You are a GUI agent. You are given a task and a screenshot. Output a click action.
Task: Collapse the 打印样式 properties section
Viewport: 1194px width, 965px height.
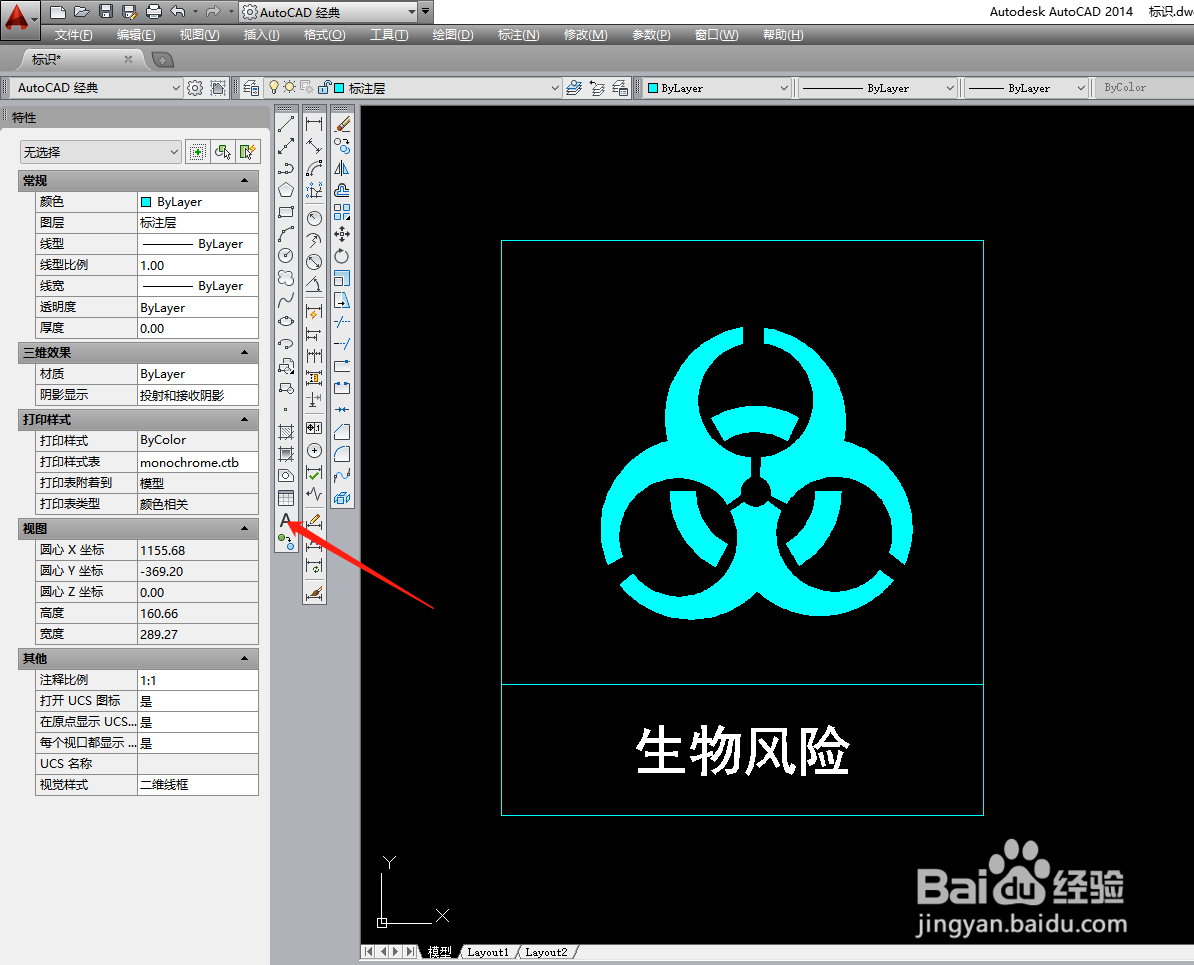tap(244, 420)
